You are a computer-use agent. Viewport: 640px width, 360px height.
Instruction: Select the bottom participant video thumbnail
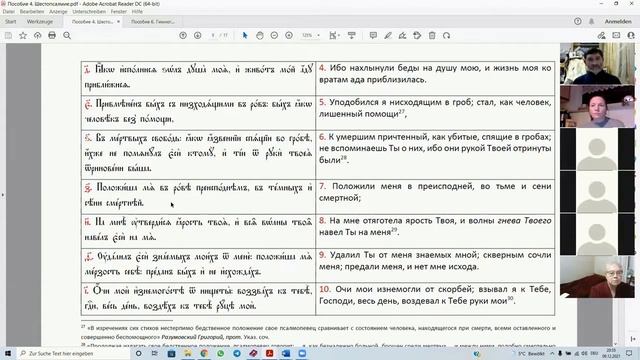tap(598, 277)
